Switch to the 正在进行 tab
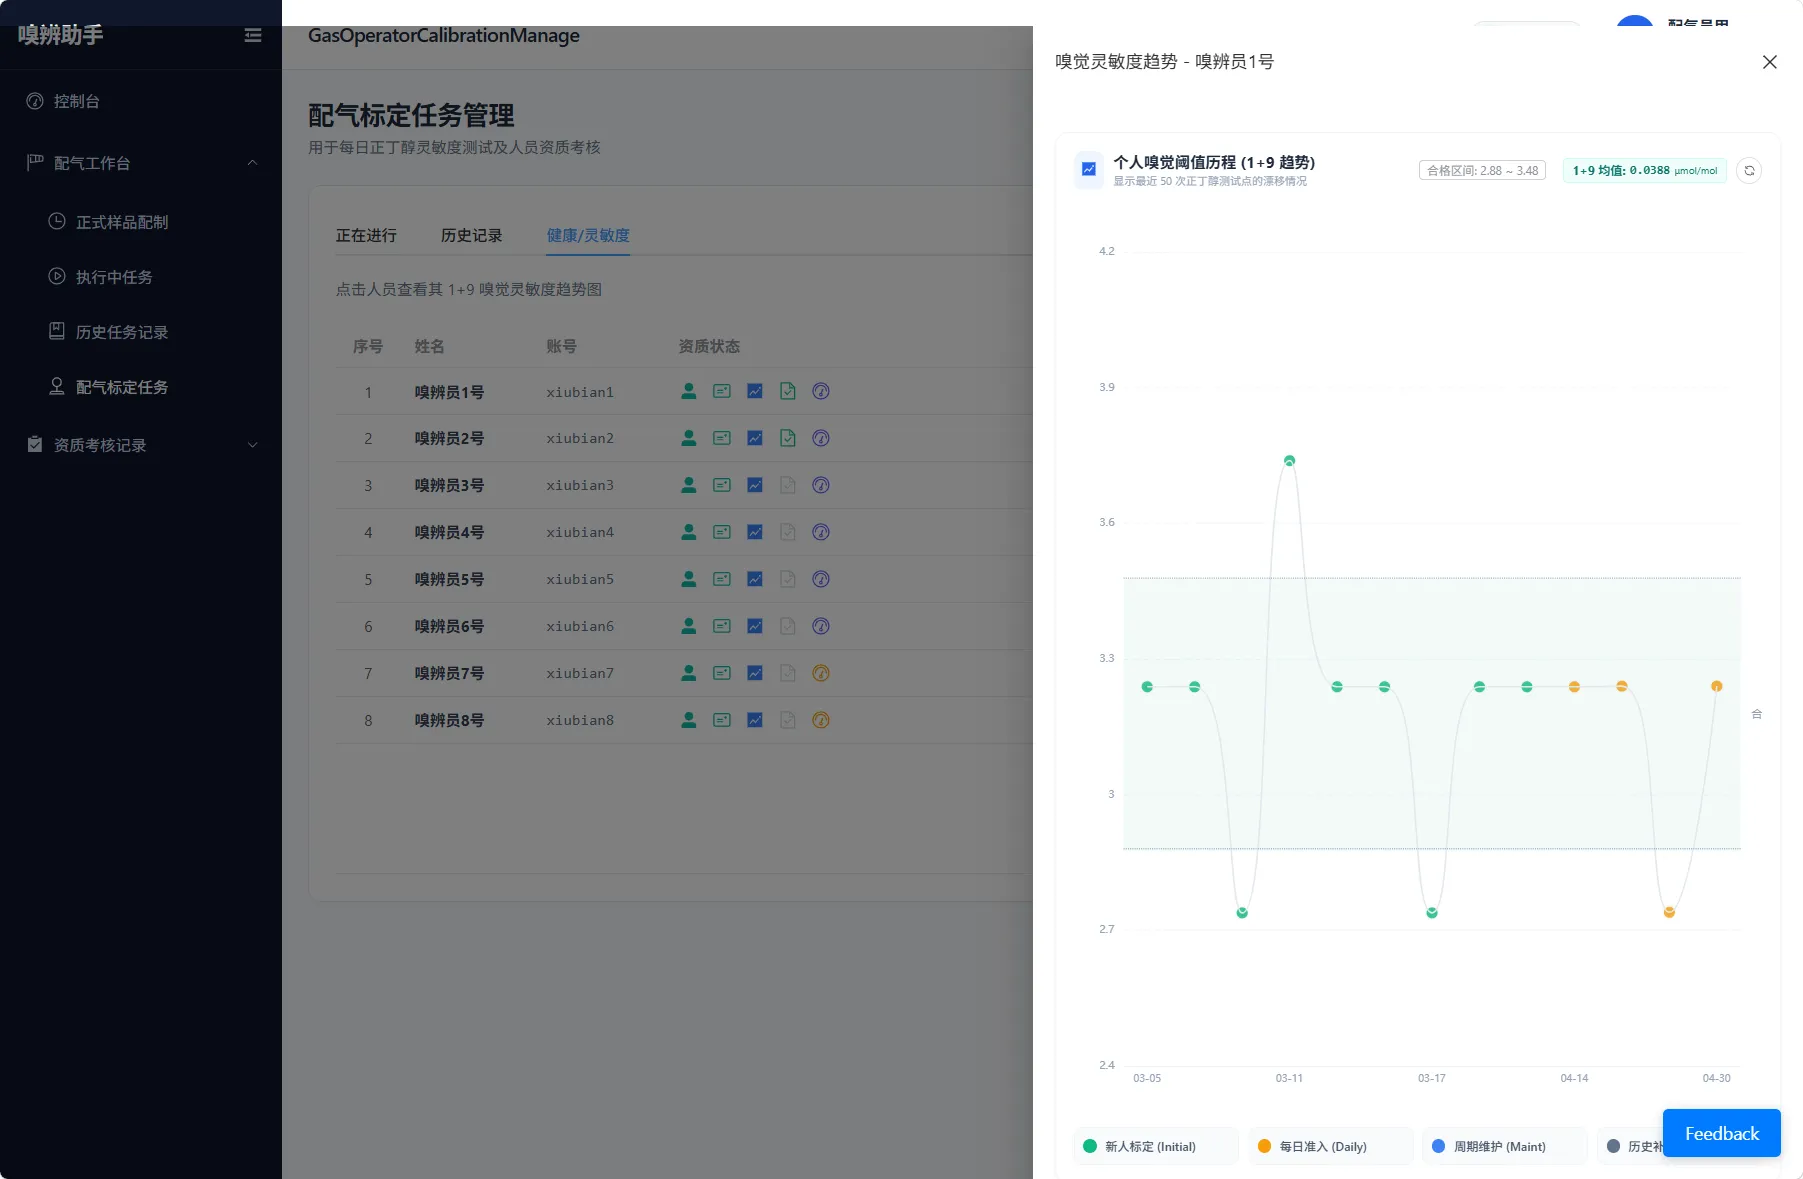The width and height of the screenshot is (1803, 1179). click(x=366, y=235)
